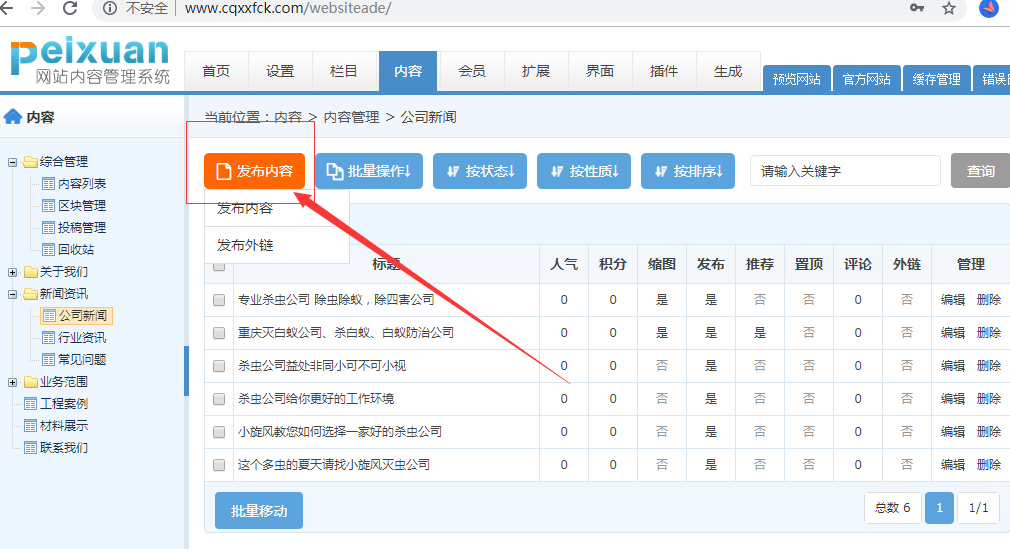Screen dimensions: 1010x549
Task: Switch to the 会员 tab
Action: pyautogui.click(x=472, y=71)
